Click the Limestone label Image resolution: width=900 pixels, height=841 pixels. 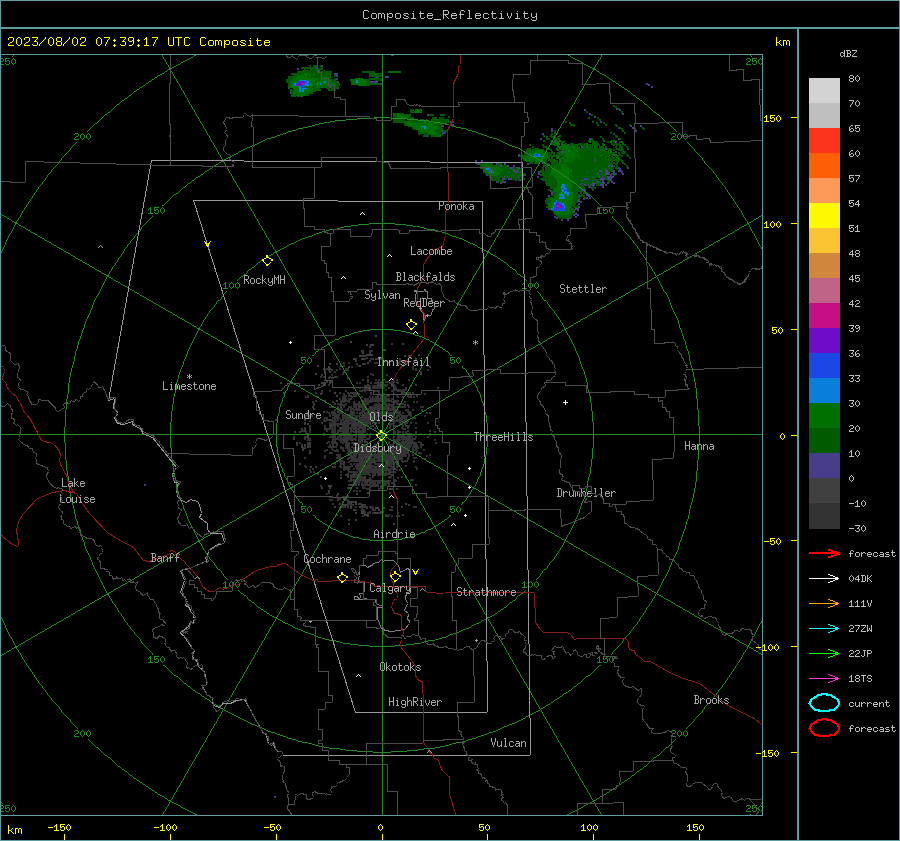189,386
